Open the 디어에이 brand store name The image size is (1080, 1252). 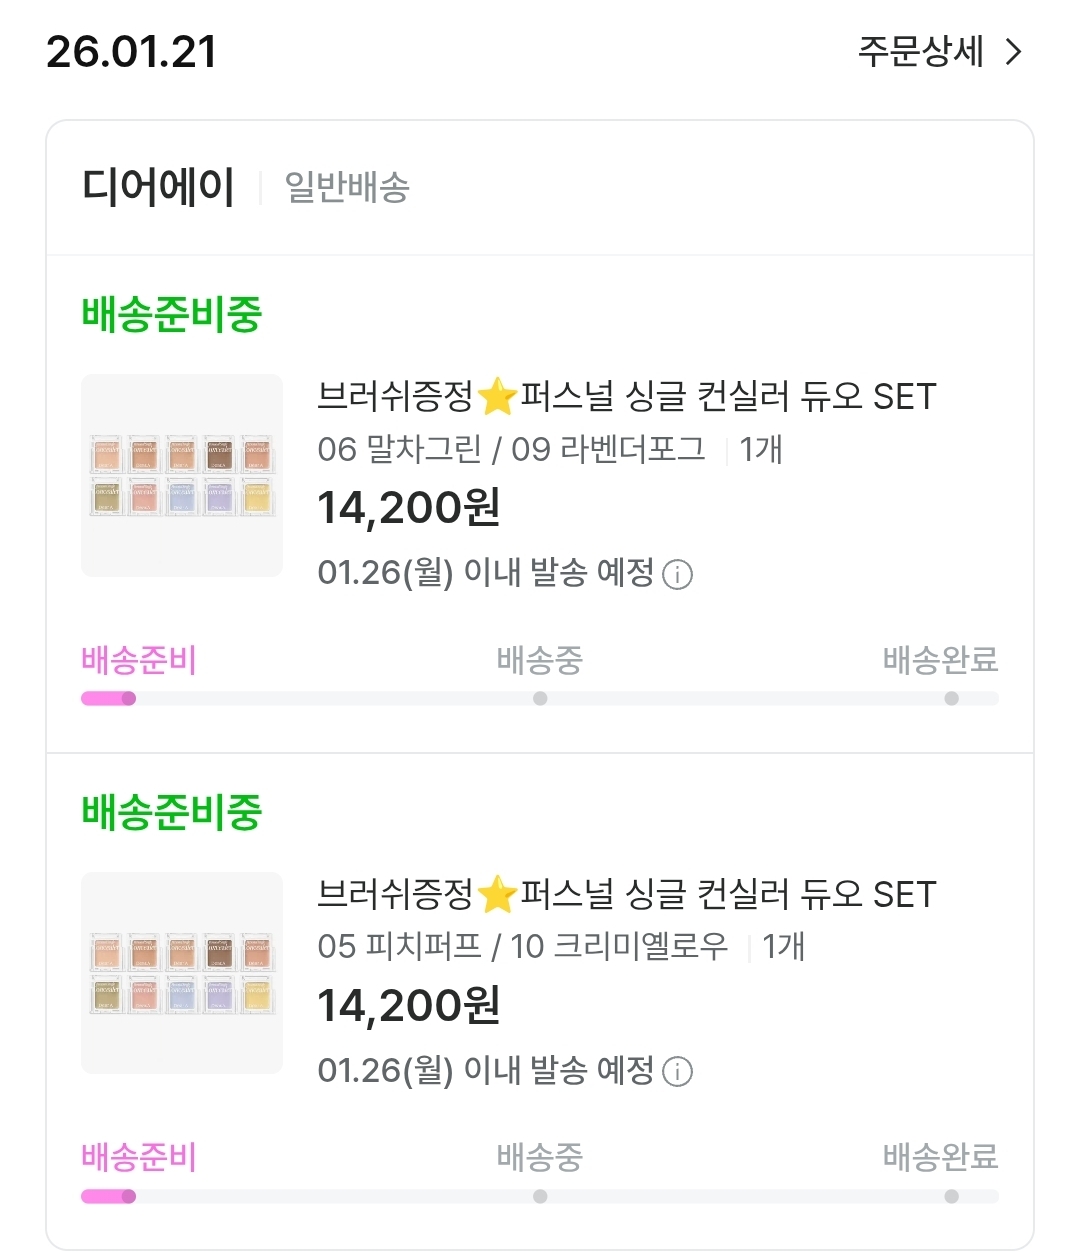(158, 187)
